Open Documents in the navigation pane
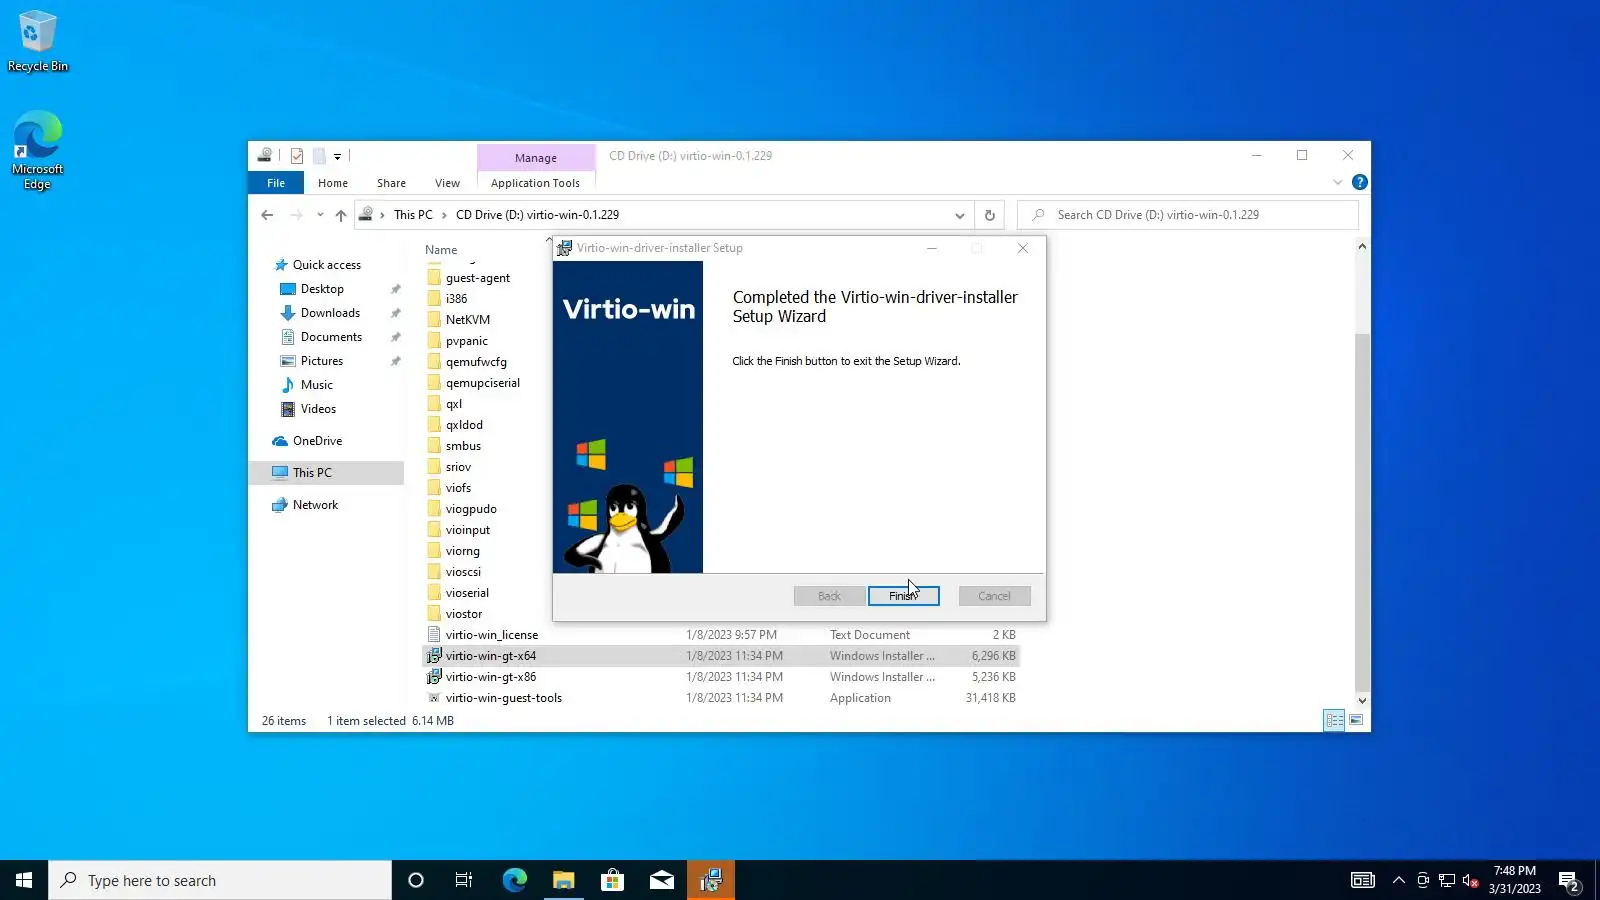This screenshot has height=900, width=1600. tap(331, 337)
